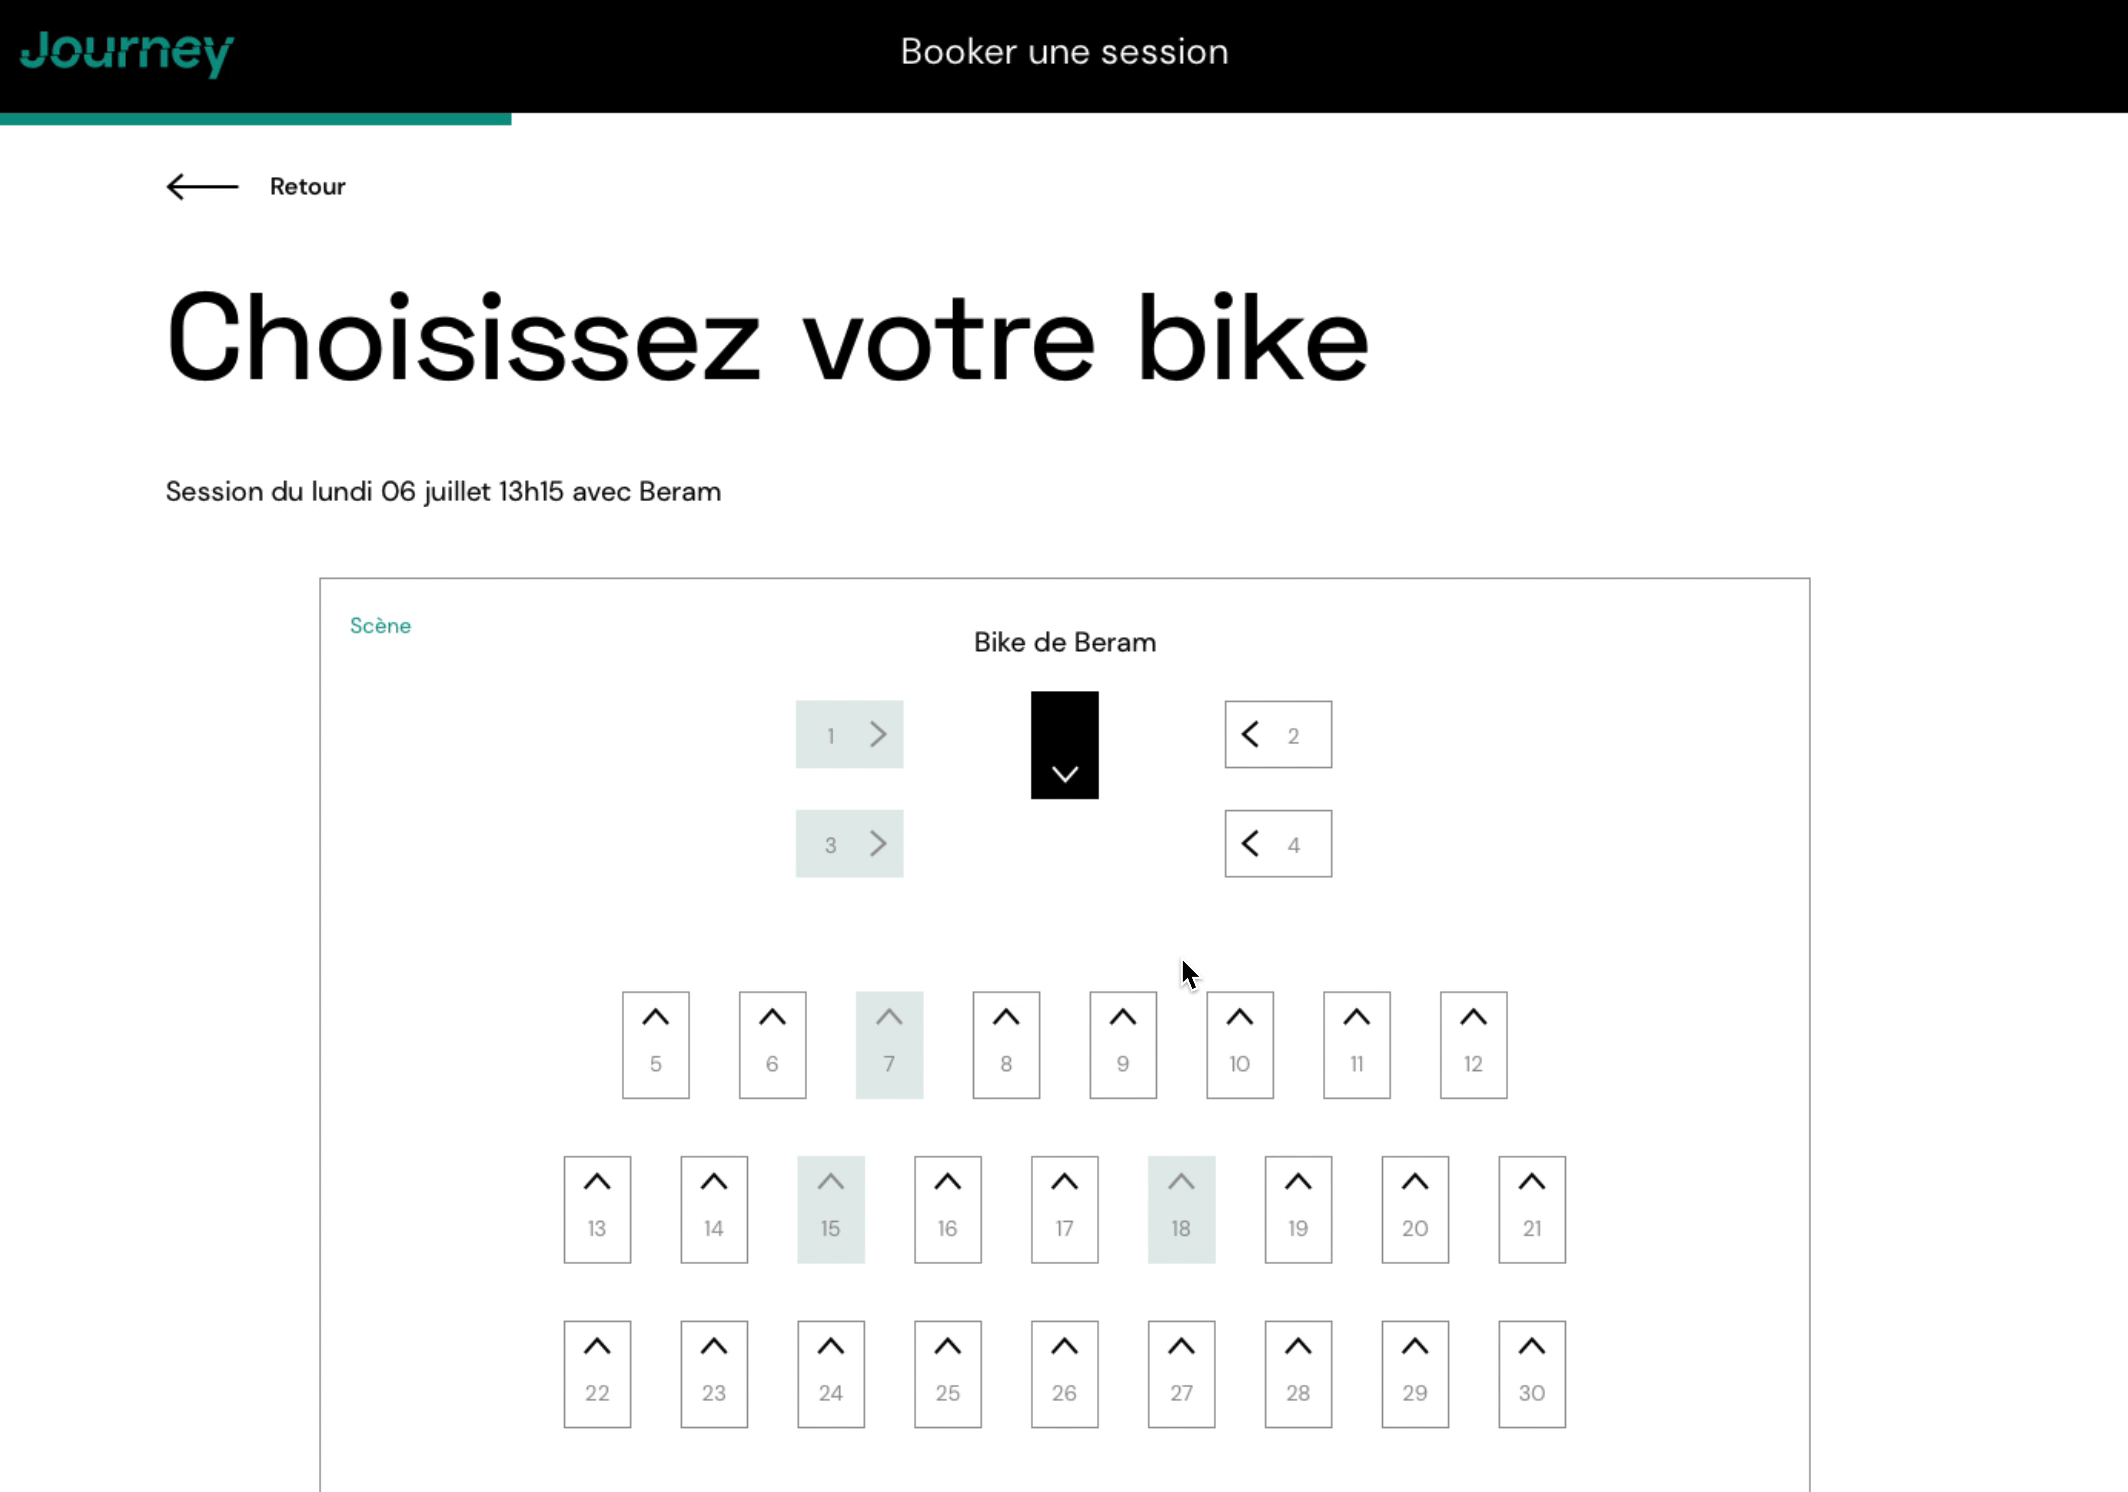Pick bike number 8
The width and height of the screenshot is (2128, 1492).
coord(1006,1045)
